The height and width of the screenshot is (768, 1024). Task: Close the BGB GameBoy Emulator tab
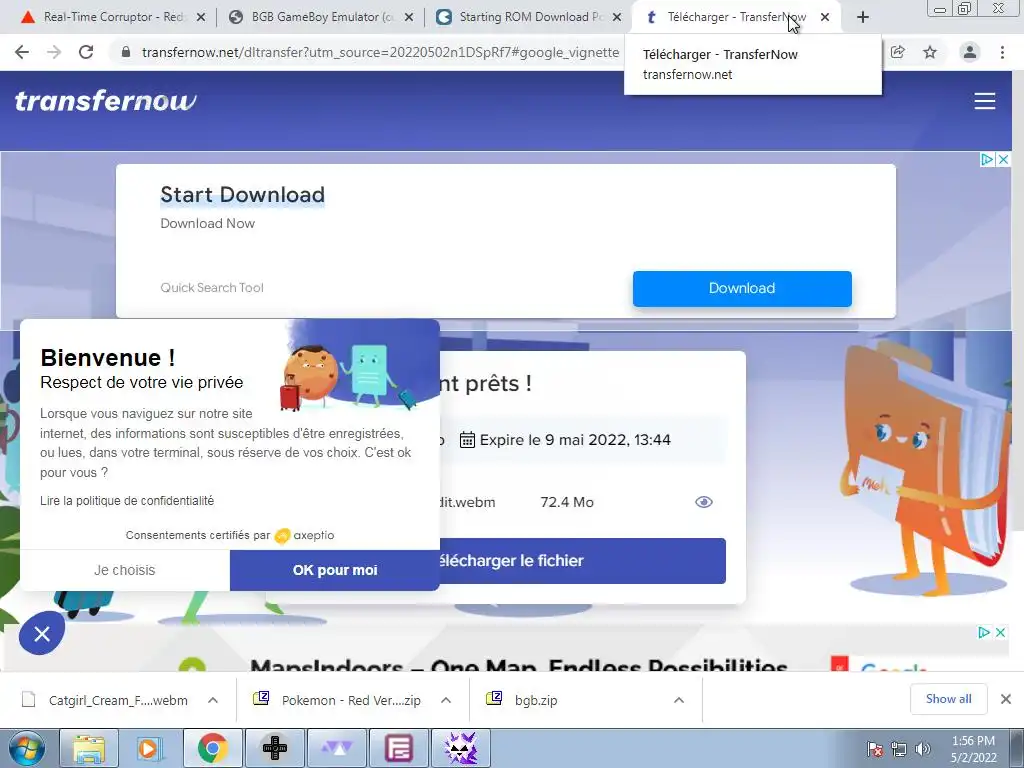pos(409,18)
